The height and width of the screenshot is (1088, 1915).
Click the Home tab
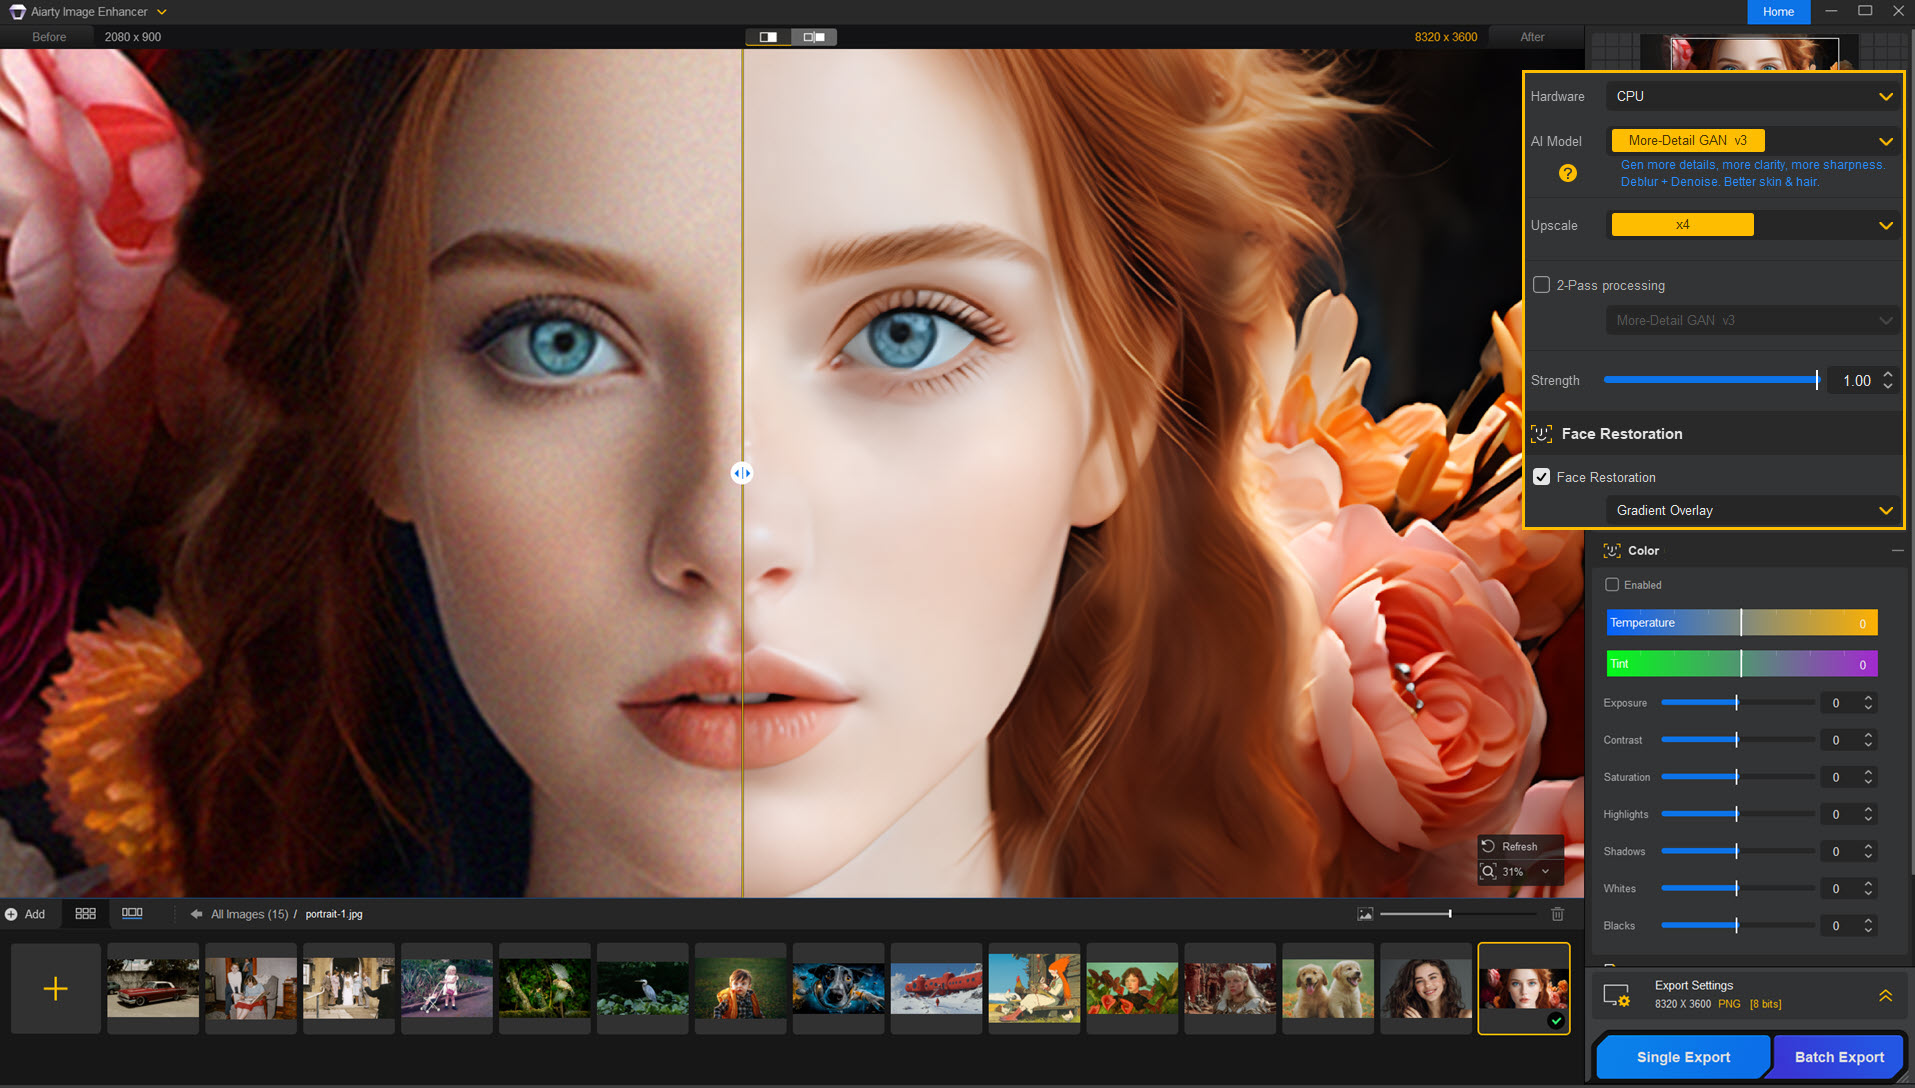pos(1777,12)
